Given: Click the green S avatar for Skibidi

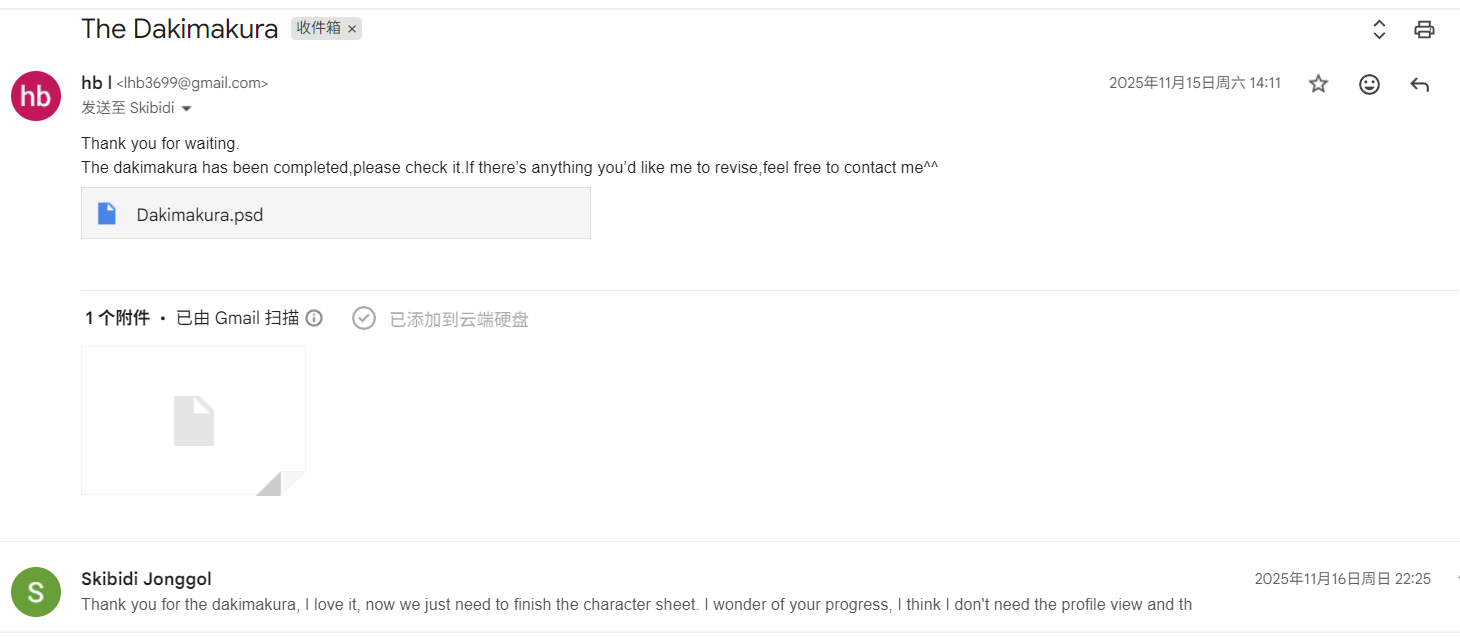Looking at the screenshot, I should 36,591.
